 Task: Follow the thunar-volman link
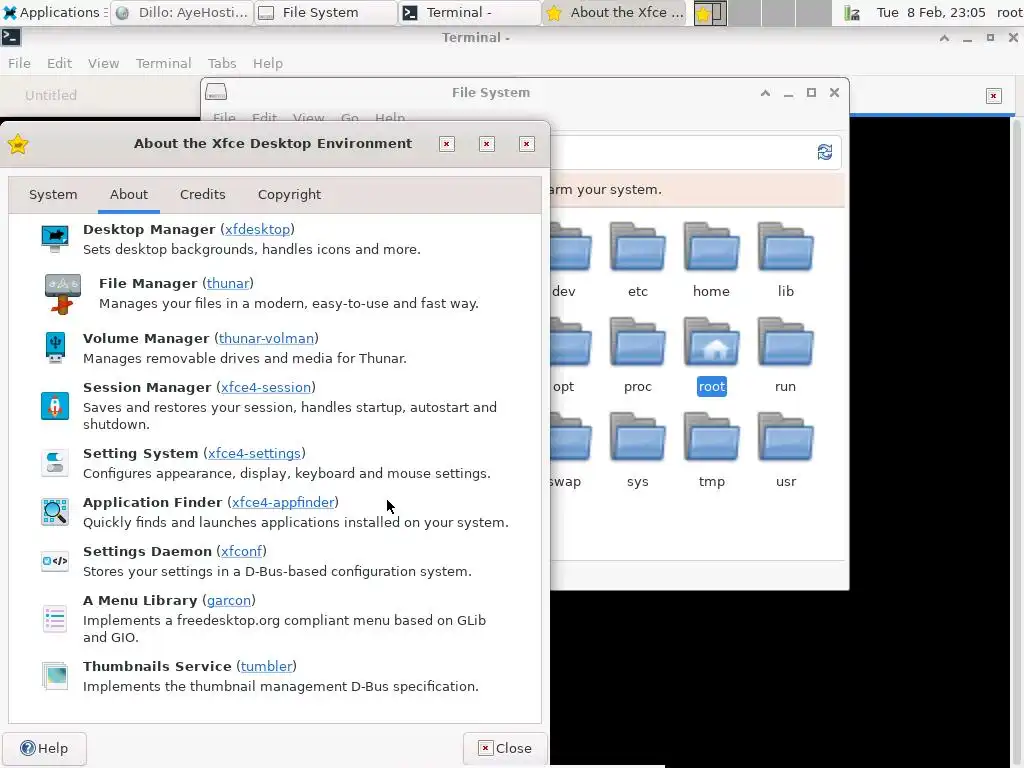pos(266,338)
